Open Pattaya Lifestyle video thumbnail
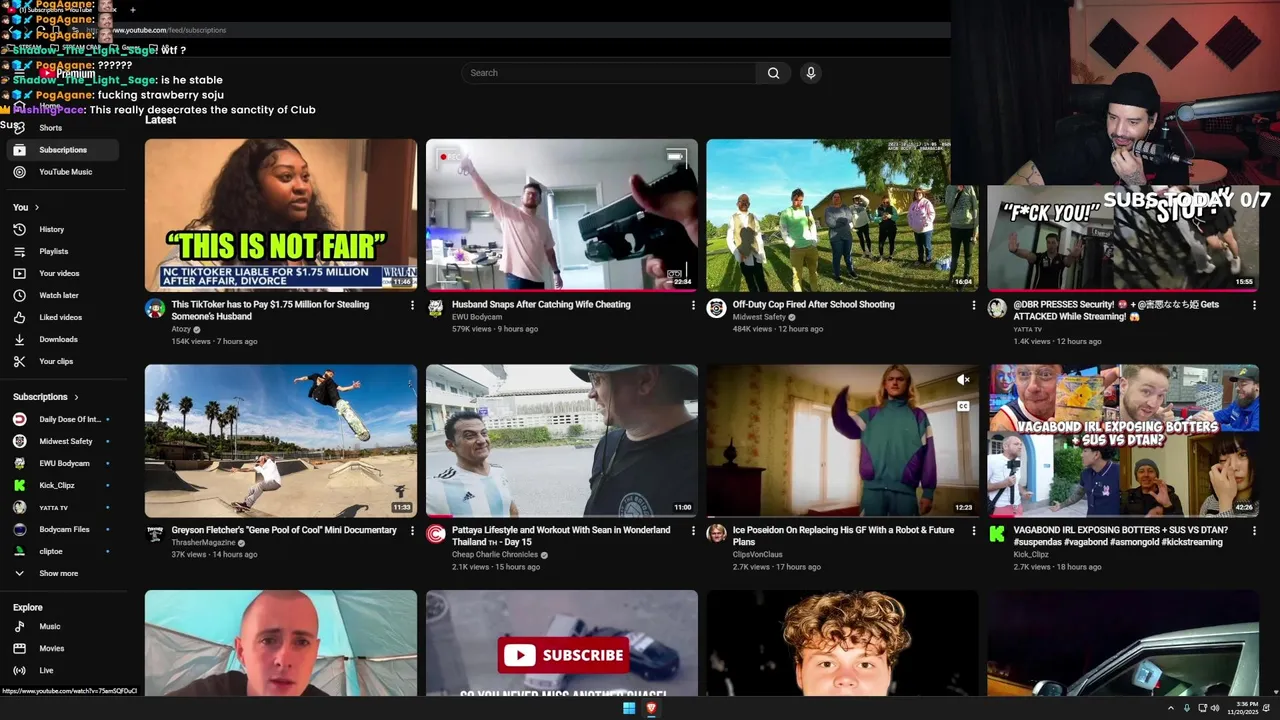Screen dimensions: 1280x720 [562, 441]
